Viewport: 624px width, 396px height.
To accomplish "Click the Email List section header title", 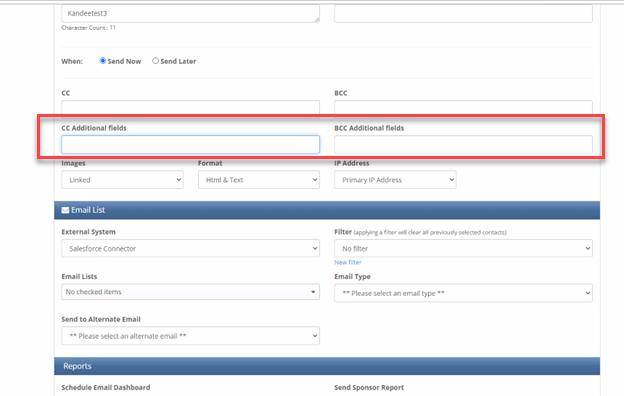I will [88, 210].
